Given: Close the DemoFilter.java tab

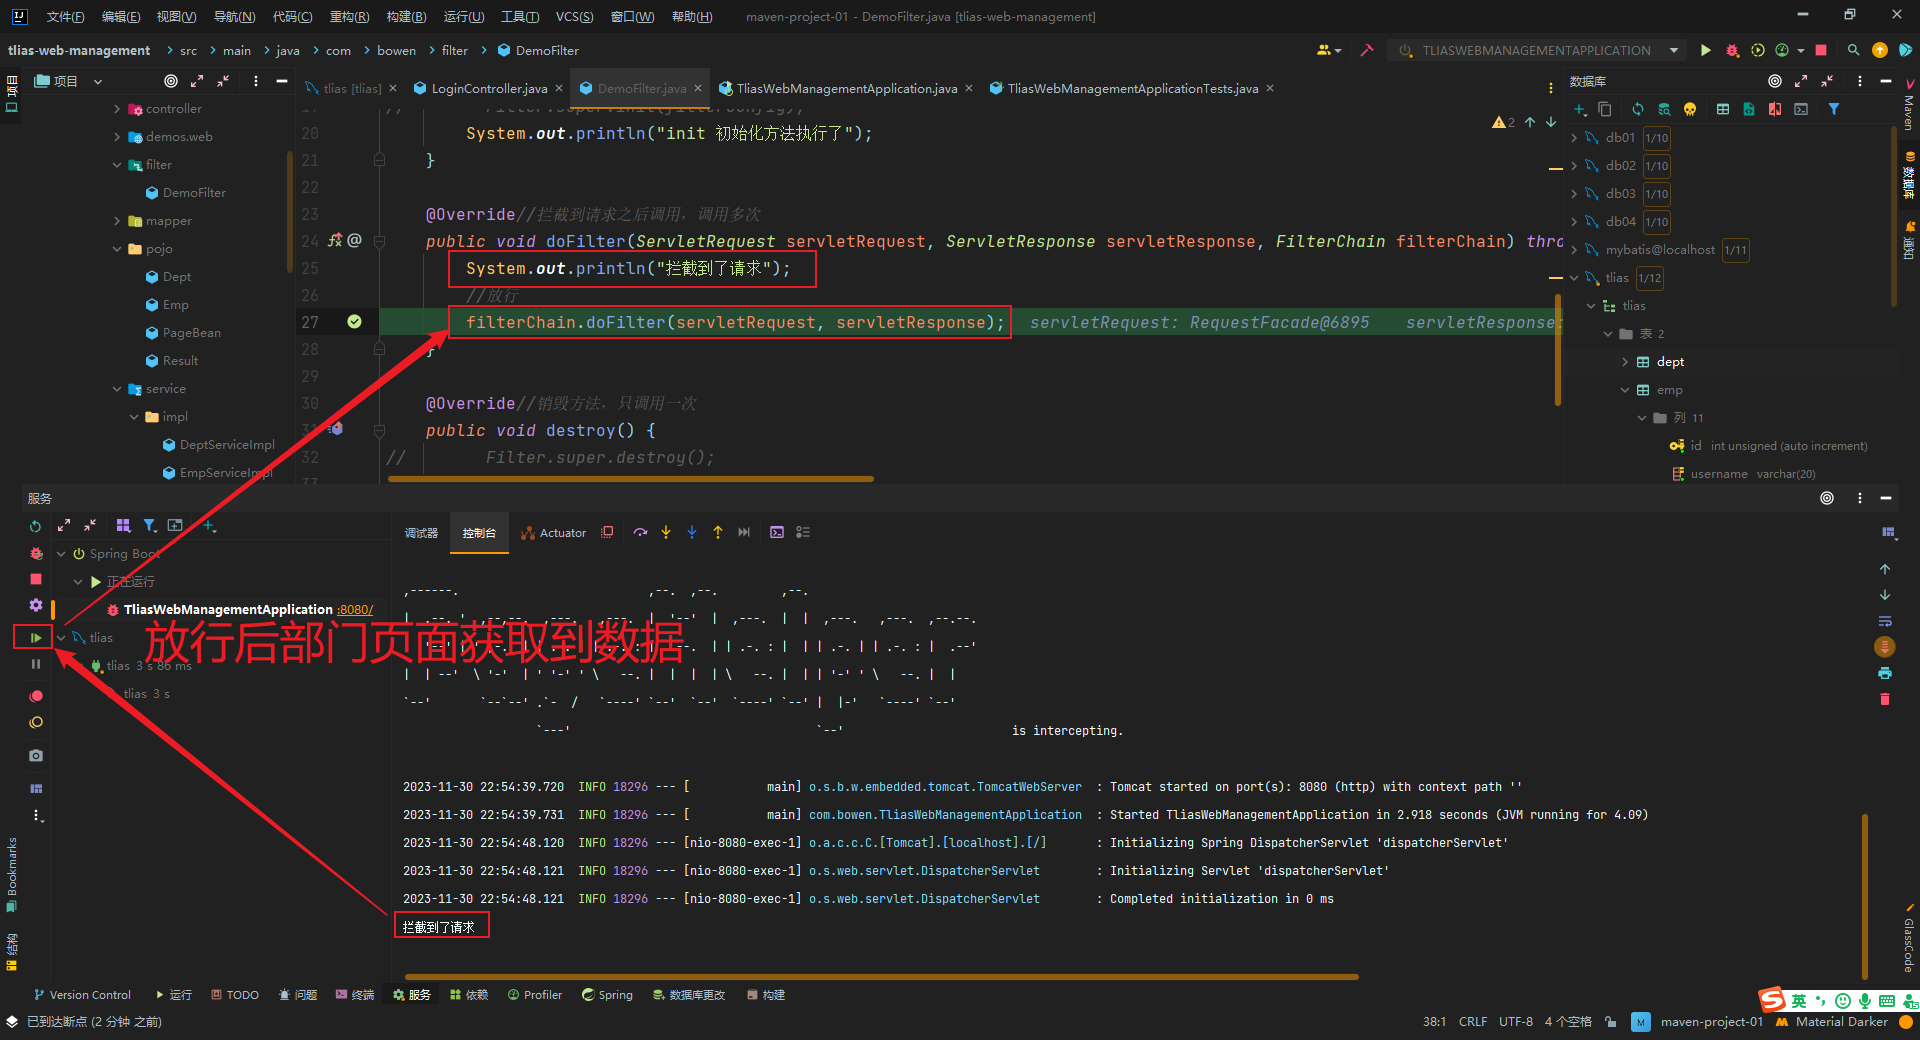Looking at the screenshot, I should click(698, 88).
